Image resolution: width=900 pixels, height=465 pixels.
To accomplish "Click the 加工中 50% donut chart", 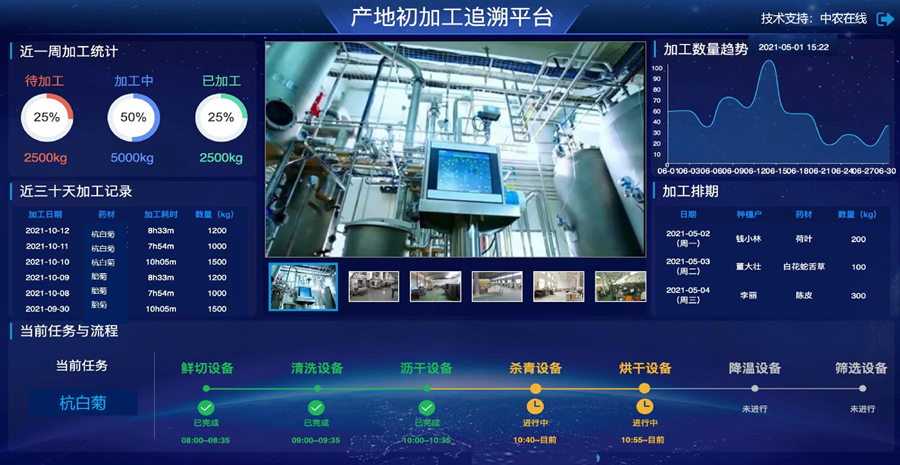I will (x=133, y=118).
